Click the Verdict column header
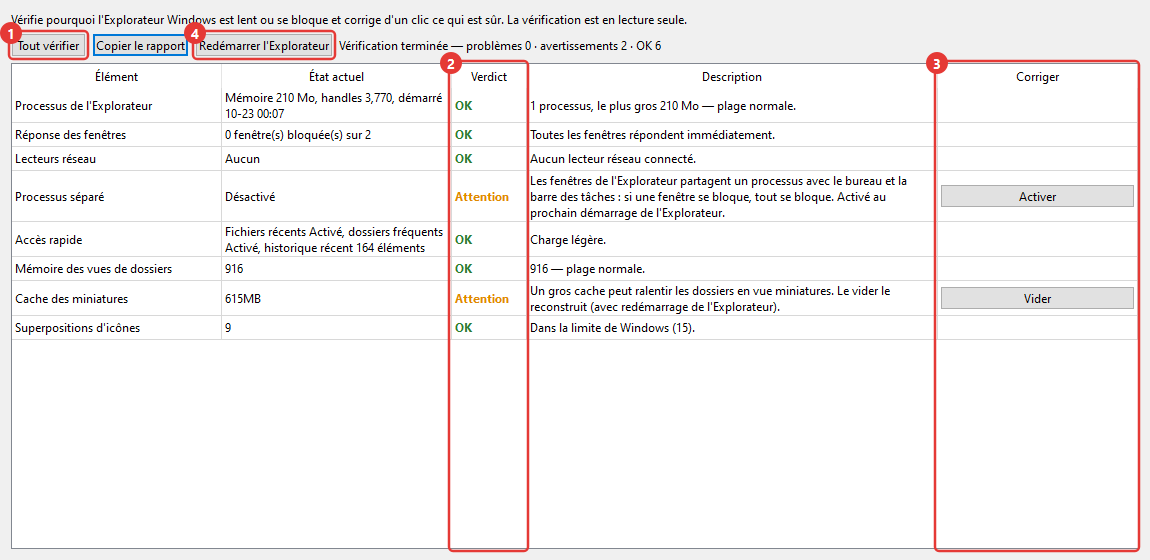 [x=488, y=76]
